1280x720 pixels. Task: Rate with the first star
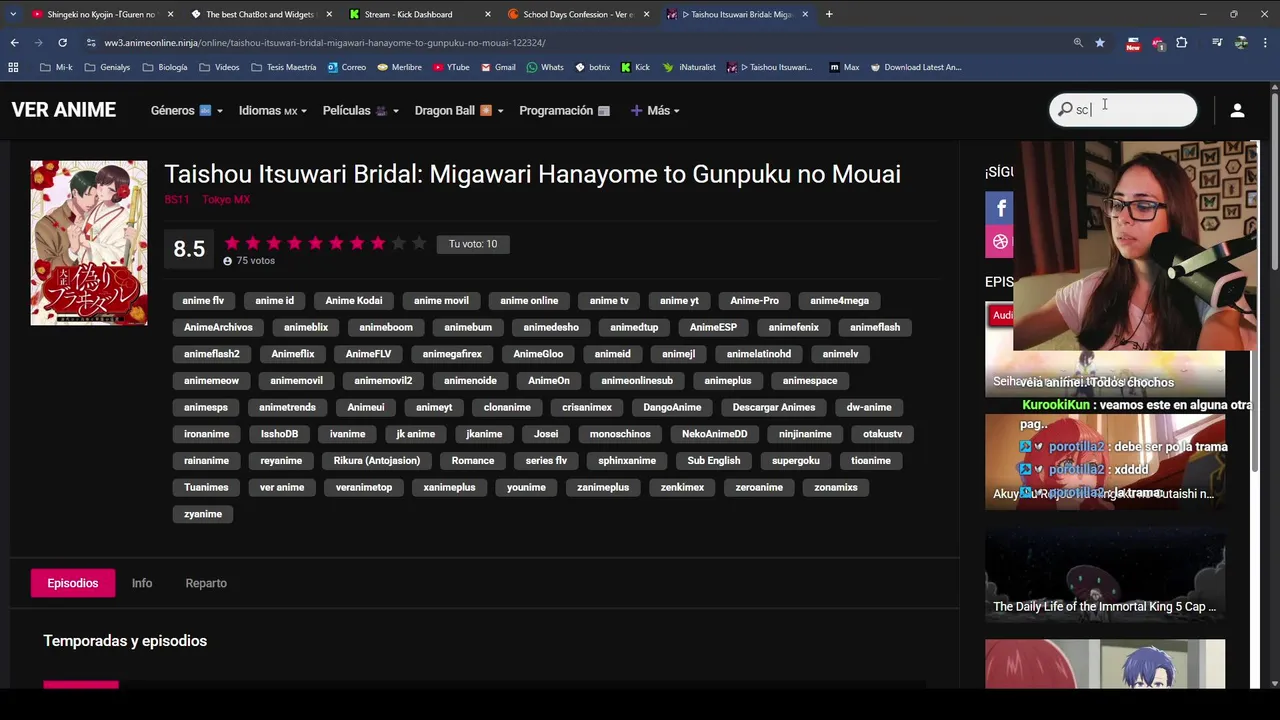point(232,243)
